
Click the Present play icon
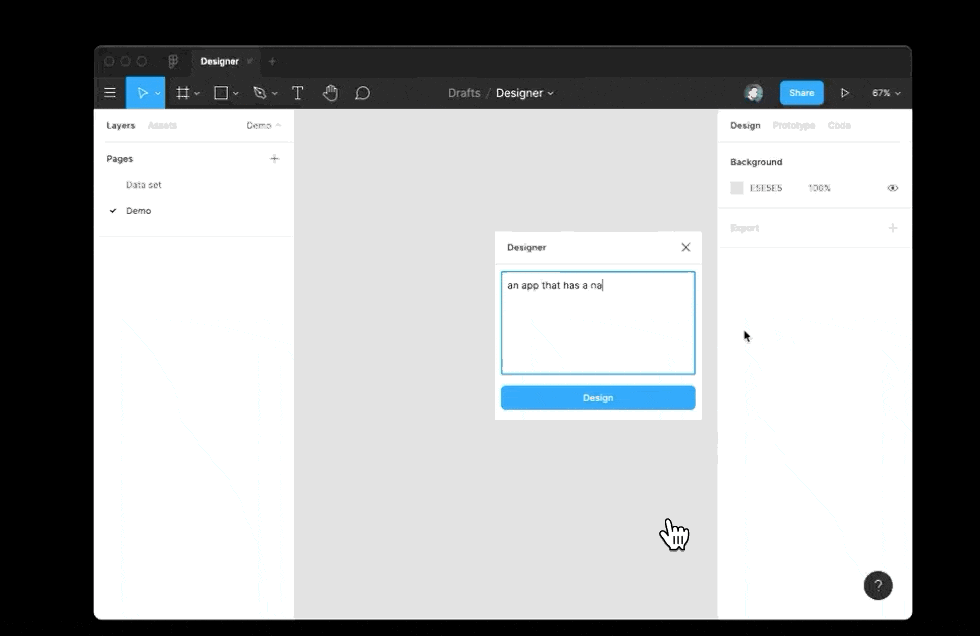[844, 93]
